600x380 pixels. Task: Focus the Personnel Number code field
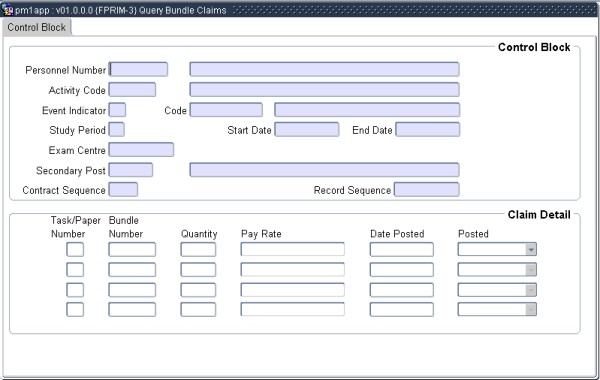pos(138,69)
